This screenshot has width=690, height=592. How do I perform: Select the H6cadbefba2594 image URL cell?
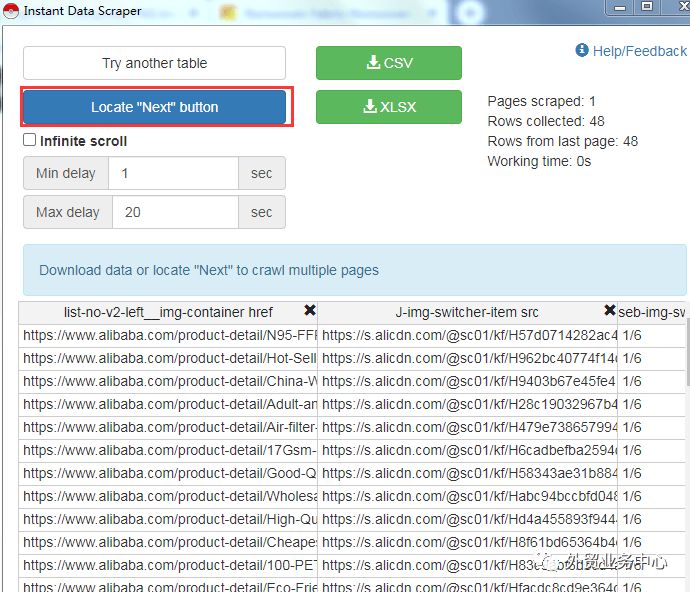[x=467, y=450]
